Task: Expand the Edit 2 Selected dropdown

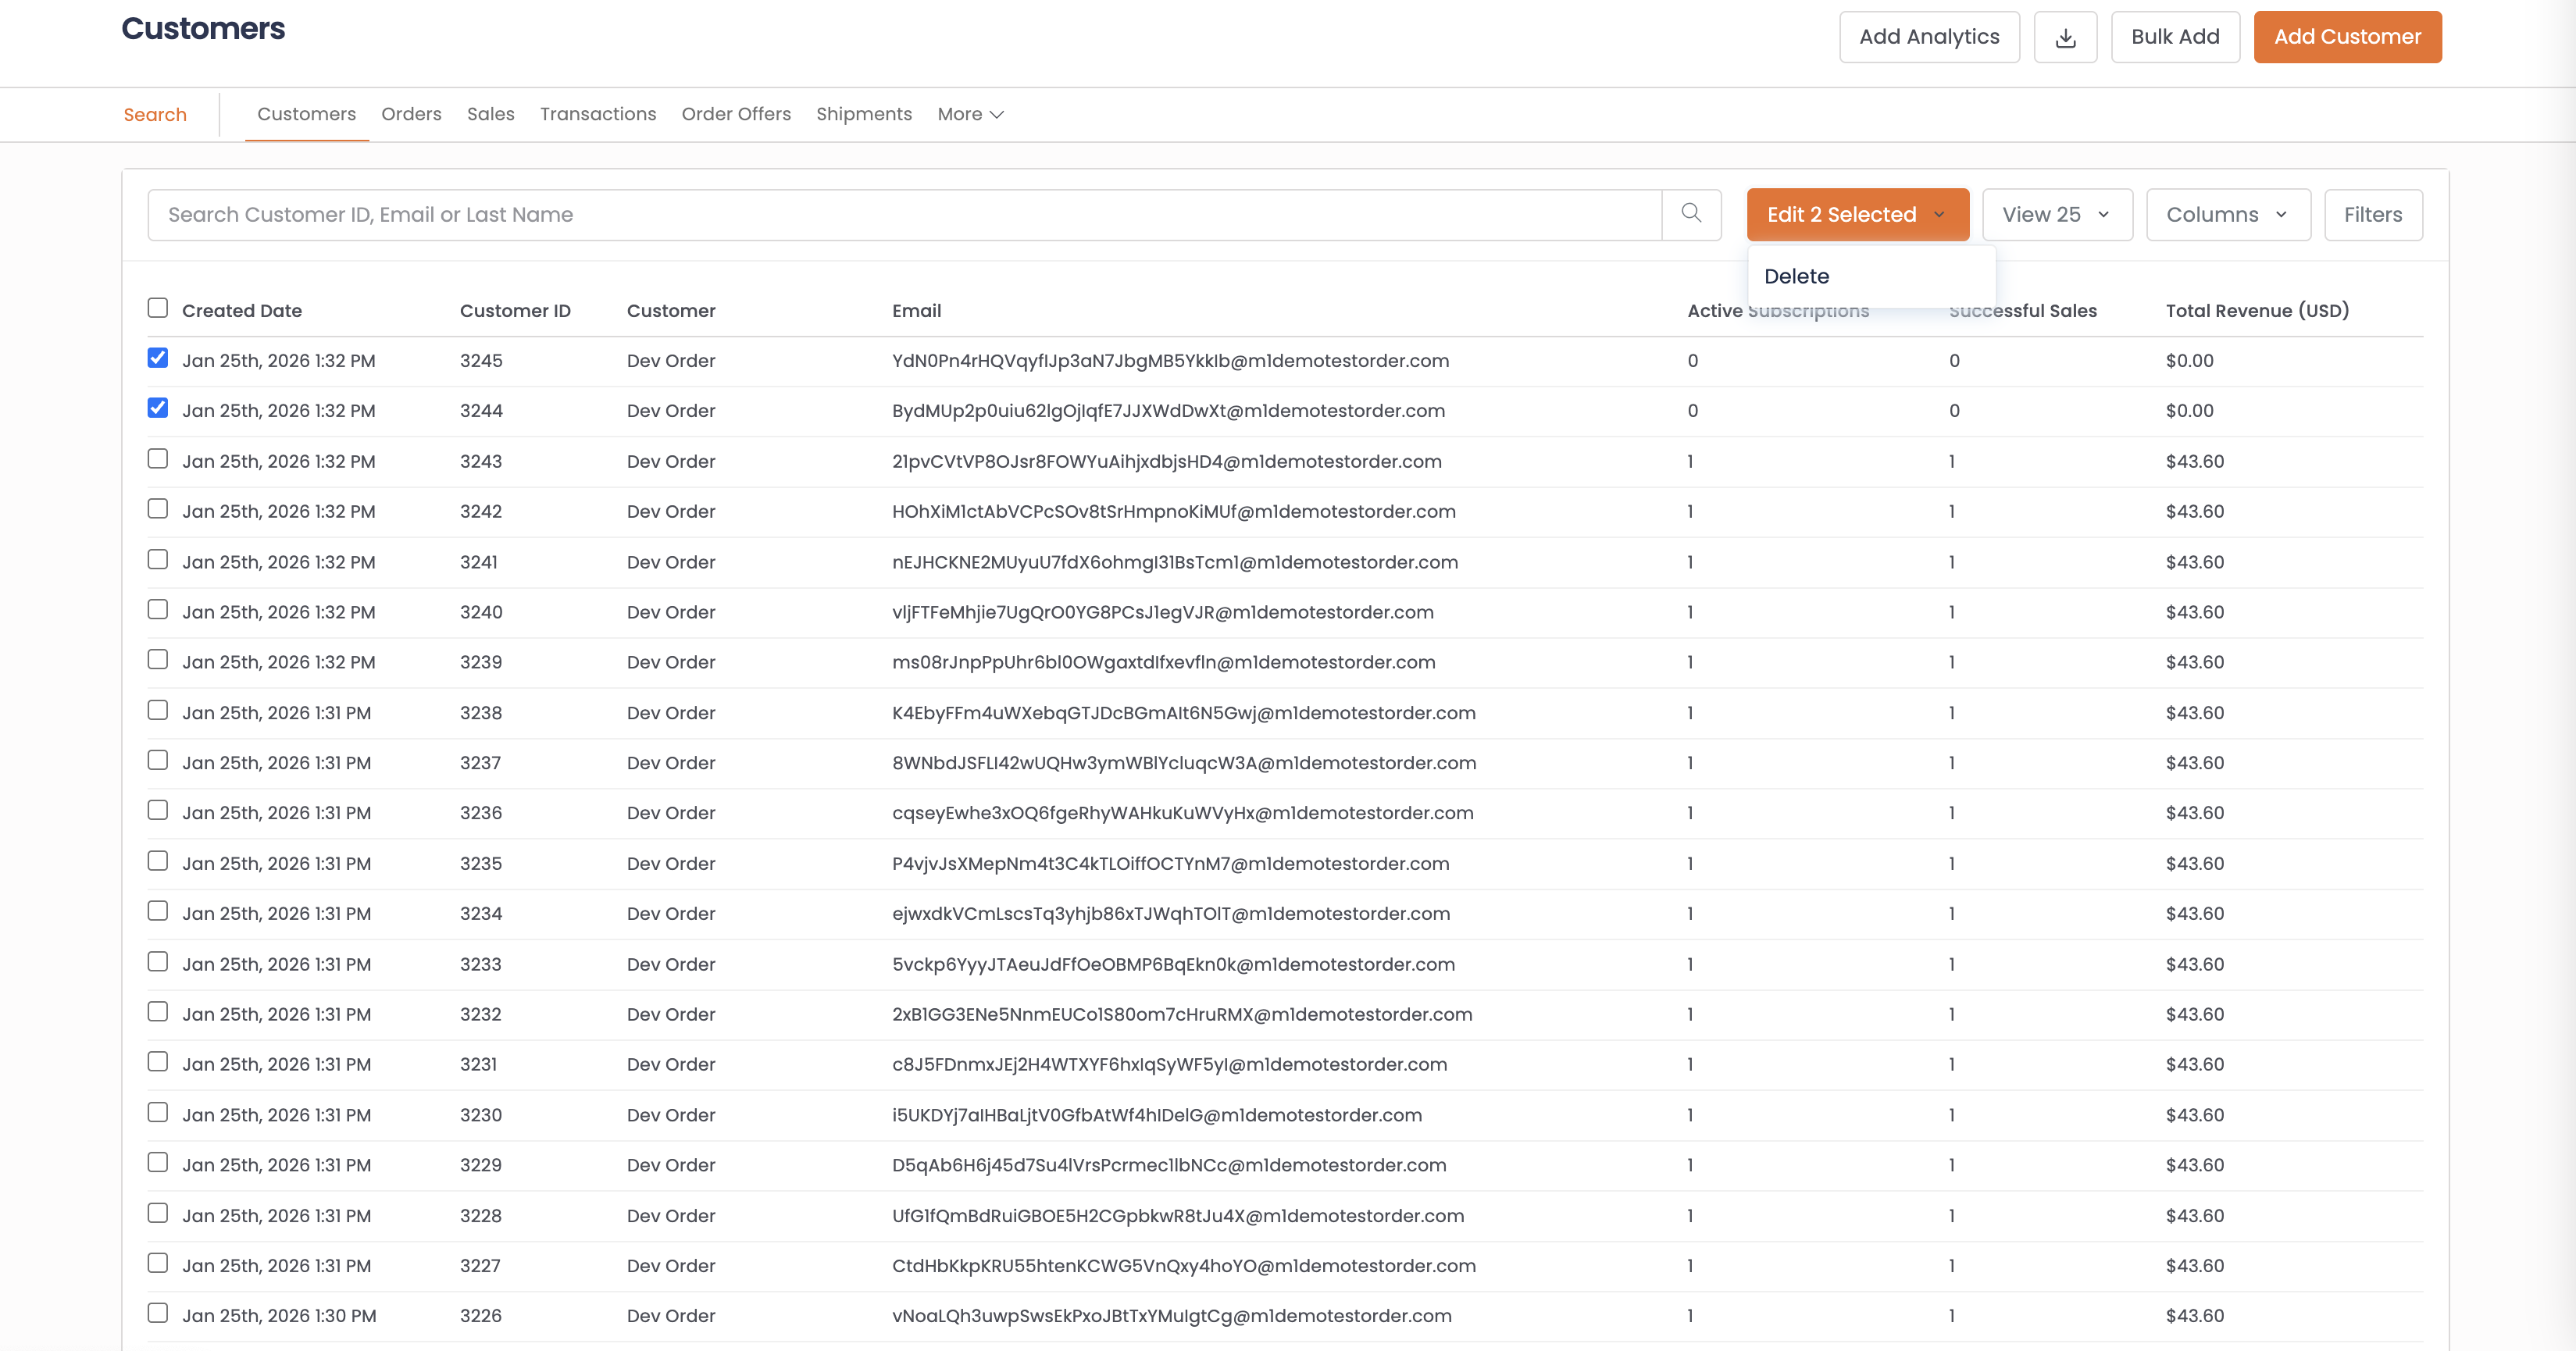Action: tap(1857, 214)
